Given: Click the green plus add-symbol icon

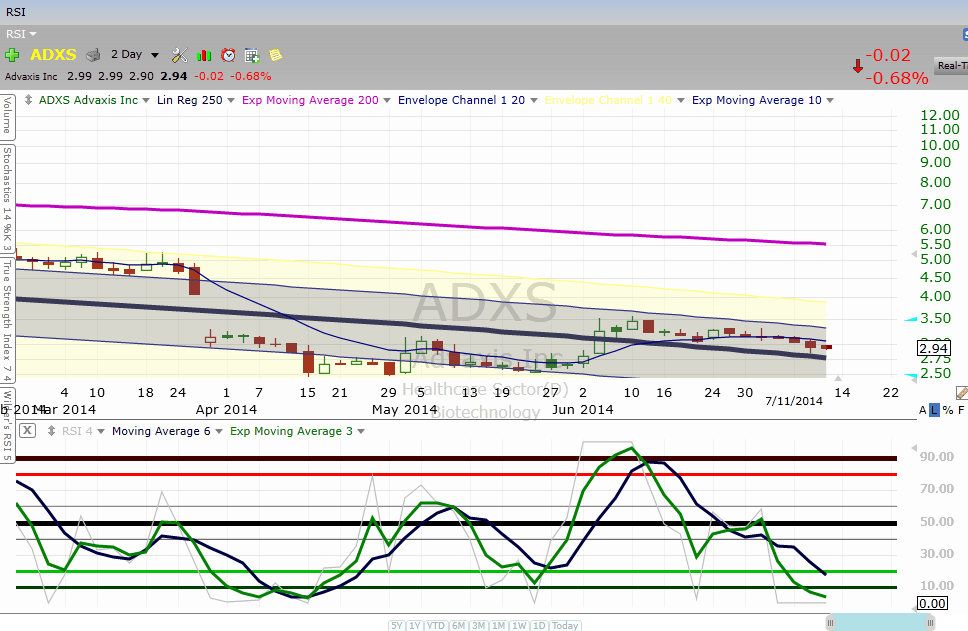Looking at the screenshot, I should [x=12, y=55].
